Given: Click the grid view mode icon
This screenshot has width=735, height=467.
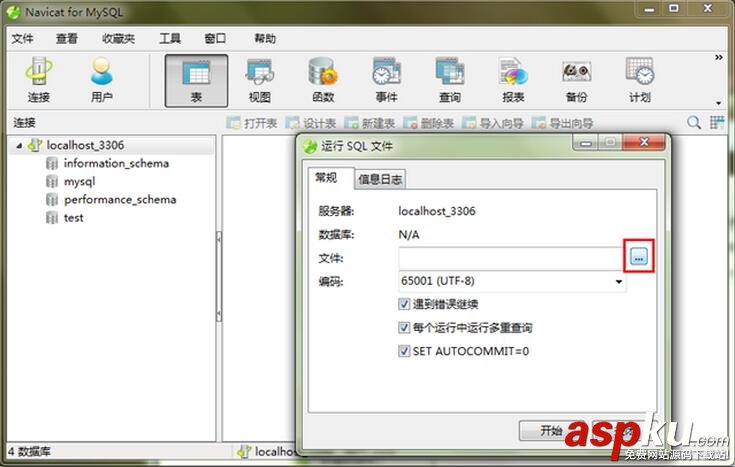Looking at the screenshot, I should click(x=717, y=123).
